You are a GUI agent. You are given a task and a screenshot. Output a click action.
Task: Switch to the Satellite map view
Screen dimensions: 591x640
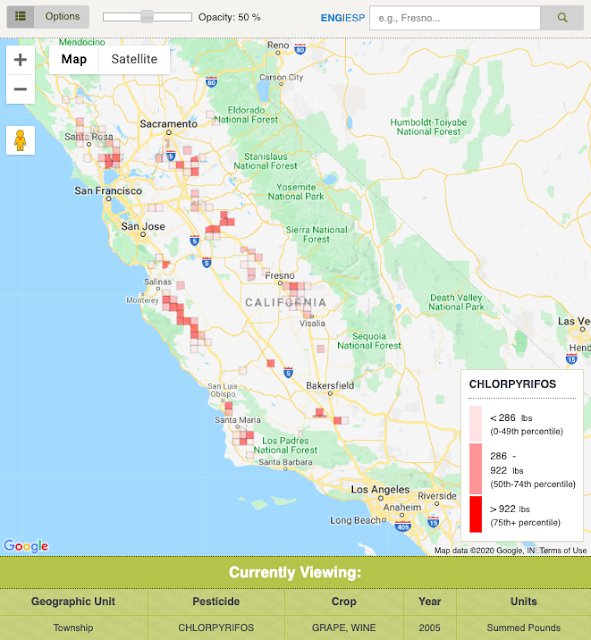(x=134, y=59)
